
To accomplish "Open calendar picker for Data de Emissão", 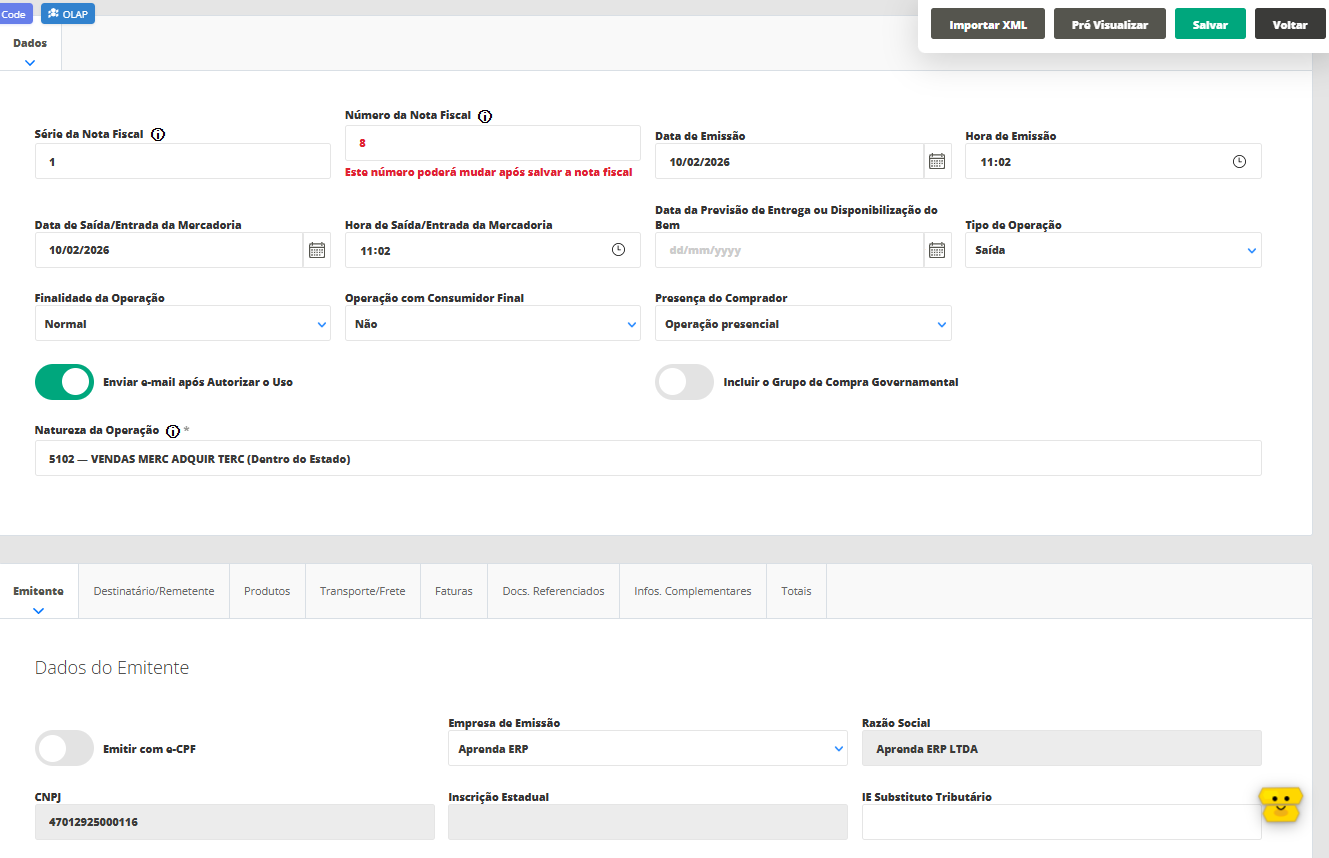I will click(x=937, y=161).
